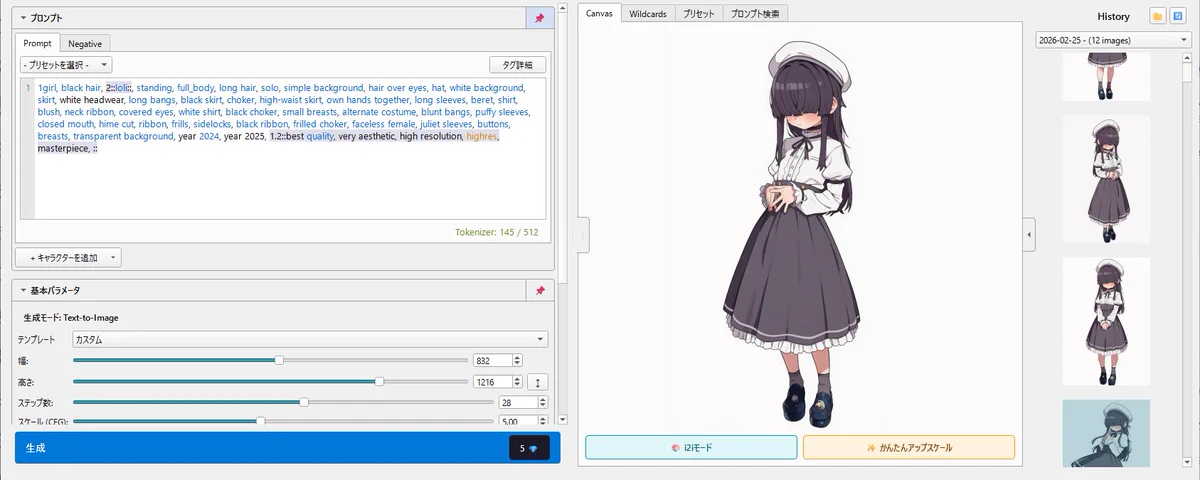Click the anlas cost indicator 5

(529, 449)
